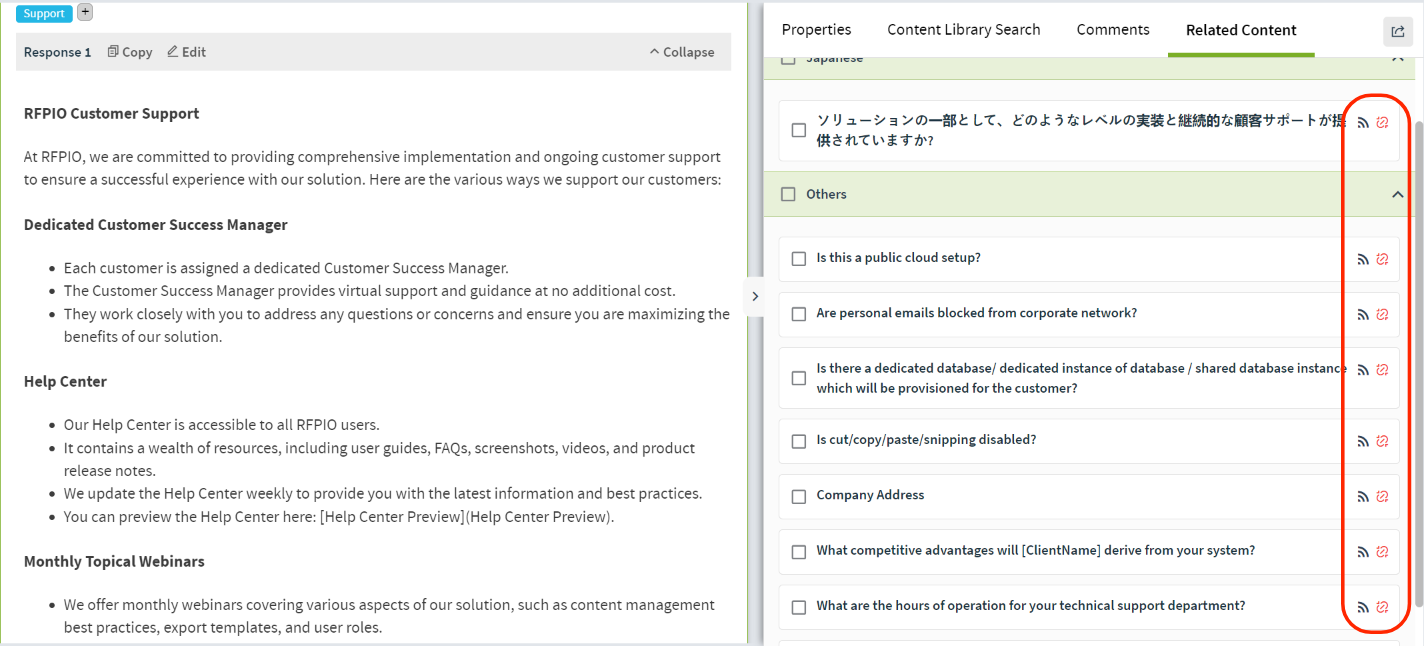This screenshot has height=646, width=1424.
Task: Check 'Is cut/copy/paste/snipping disabled?' checkbox
Action: tap(799, 441)
